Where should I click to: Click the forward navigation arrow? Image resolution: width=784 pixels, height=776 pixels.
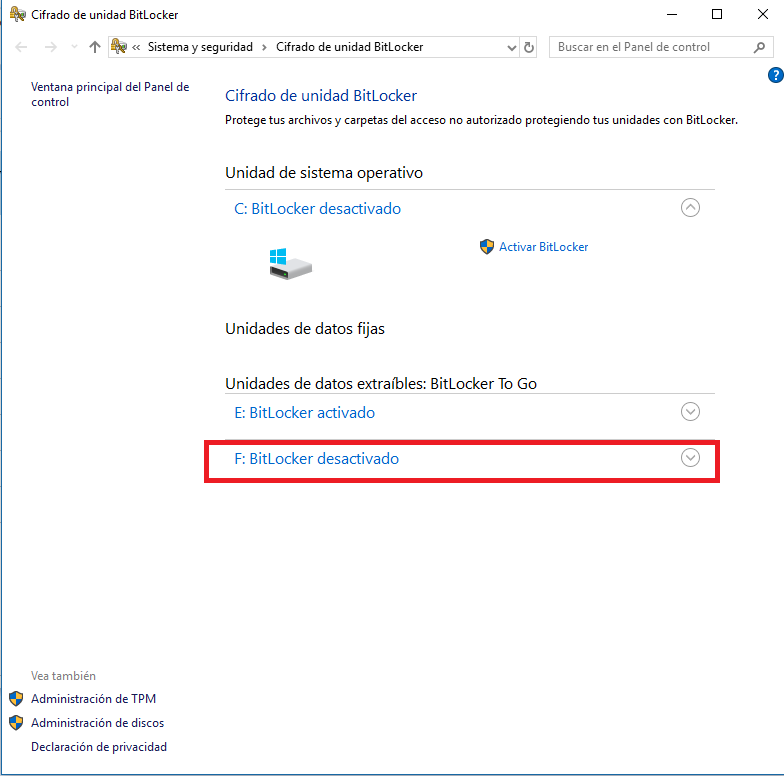coord(50,47)
